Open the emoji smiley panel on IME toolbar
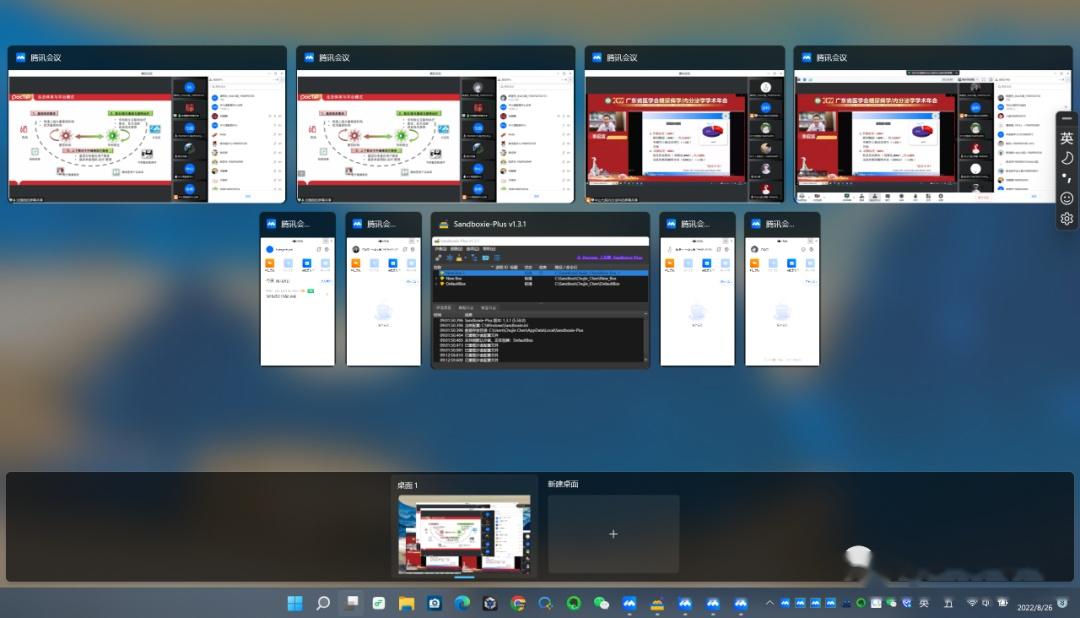This screenshot has height=618, width=1080. (1066, 198)
